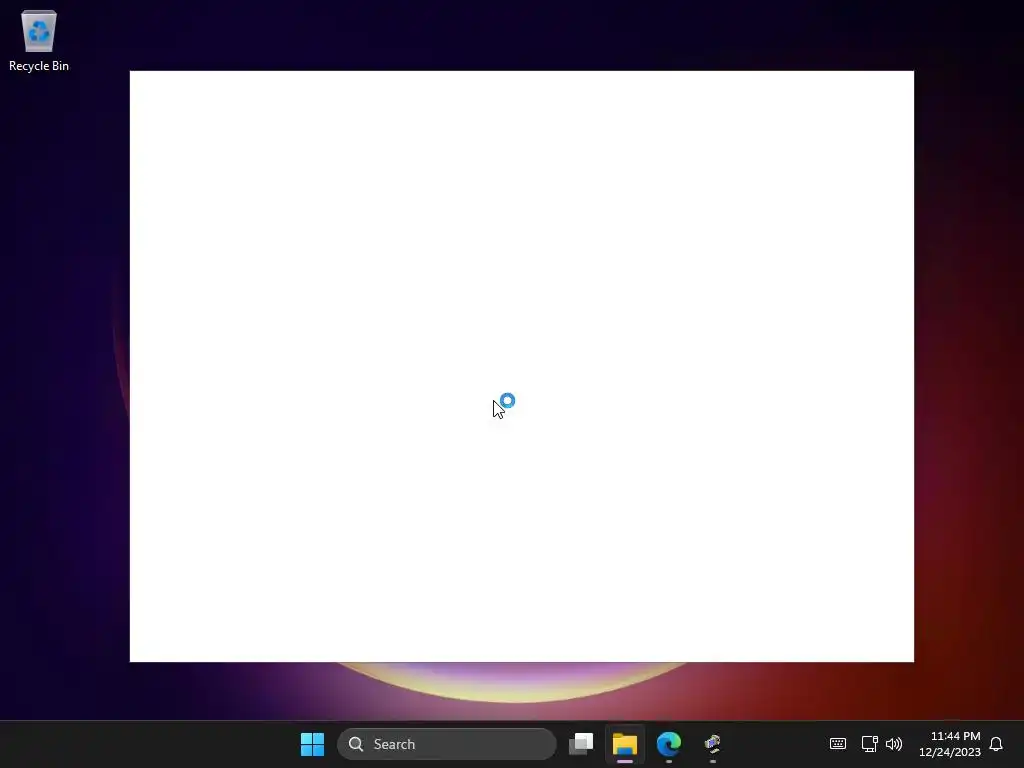Open the touch keyboard tray icon

[838, 744]
